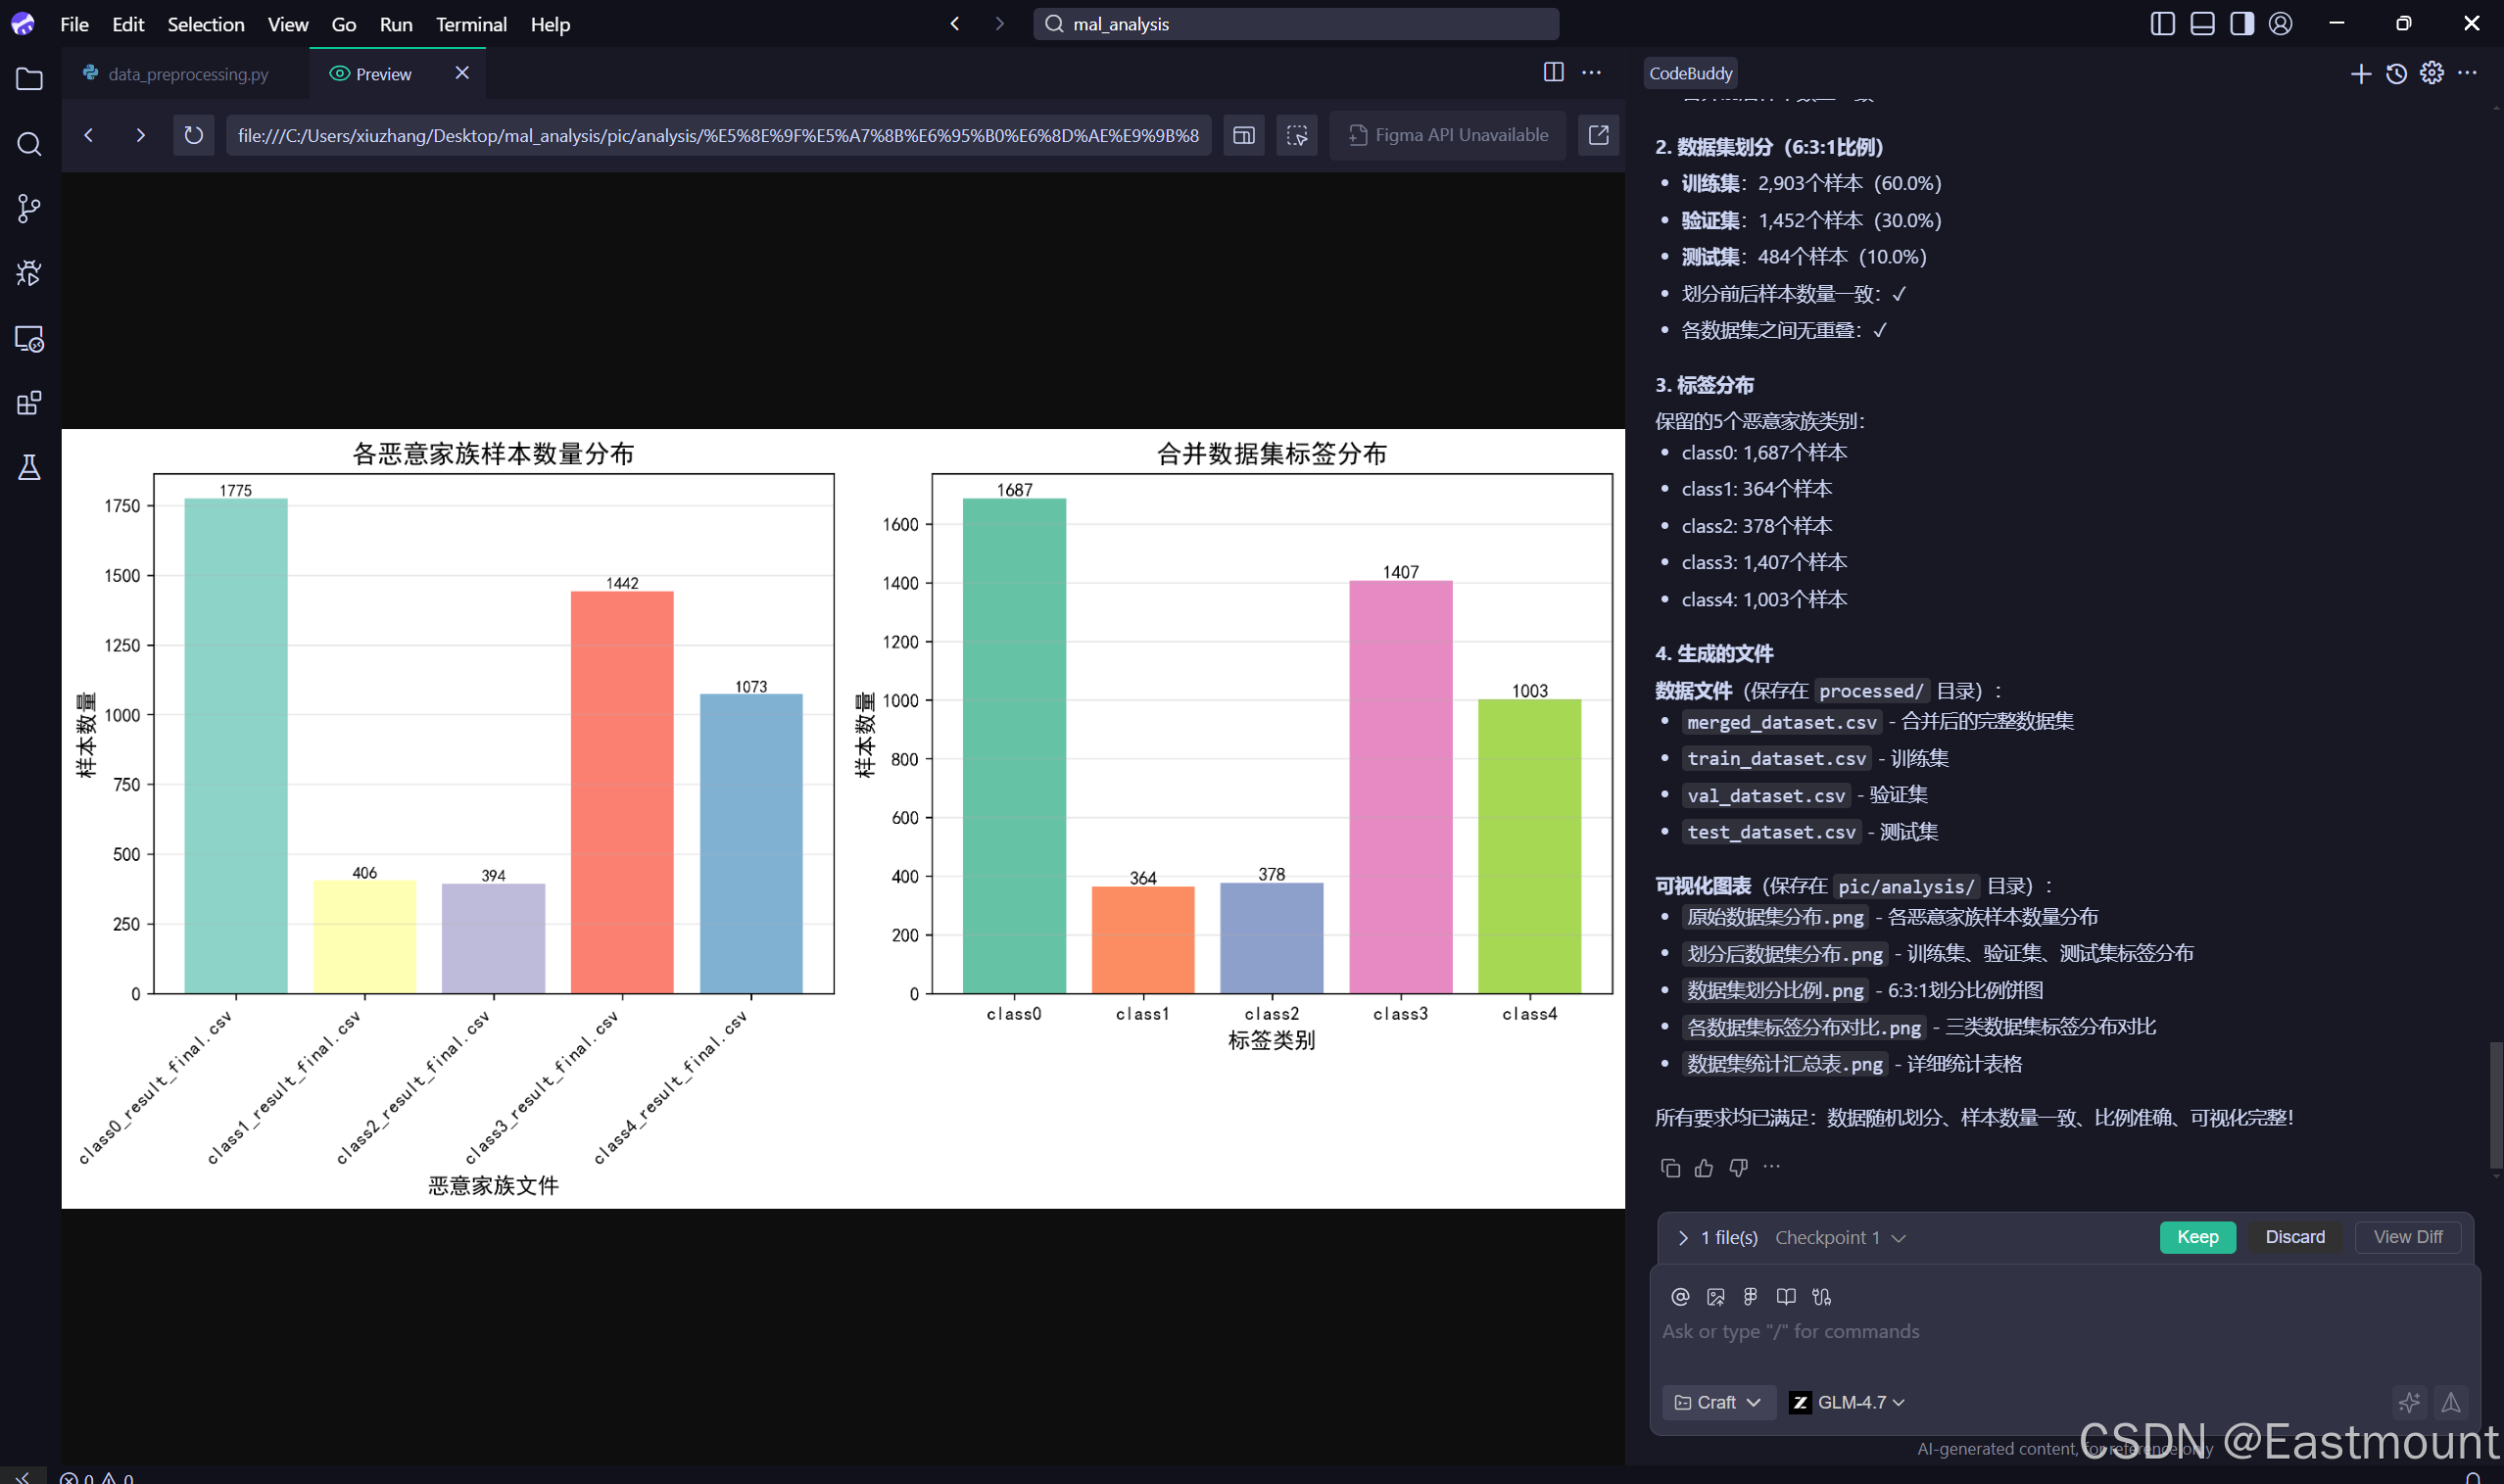The height and width of the screenshot is (1484, 2504).
Task: Reload the preview page
Action: click(x=193, y=135)
